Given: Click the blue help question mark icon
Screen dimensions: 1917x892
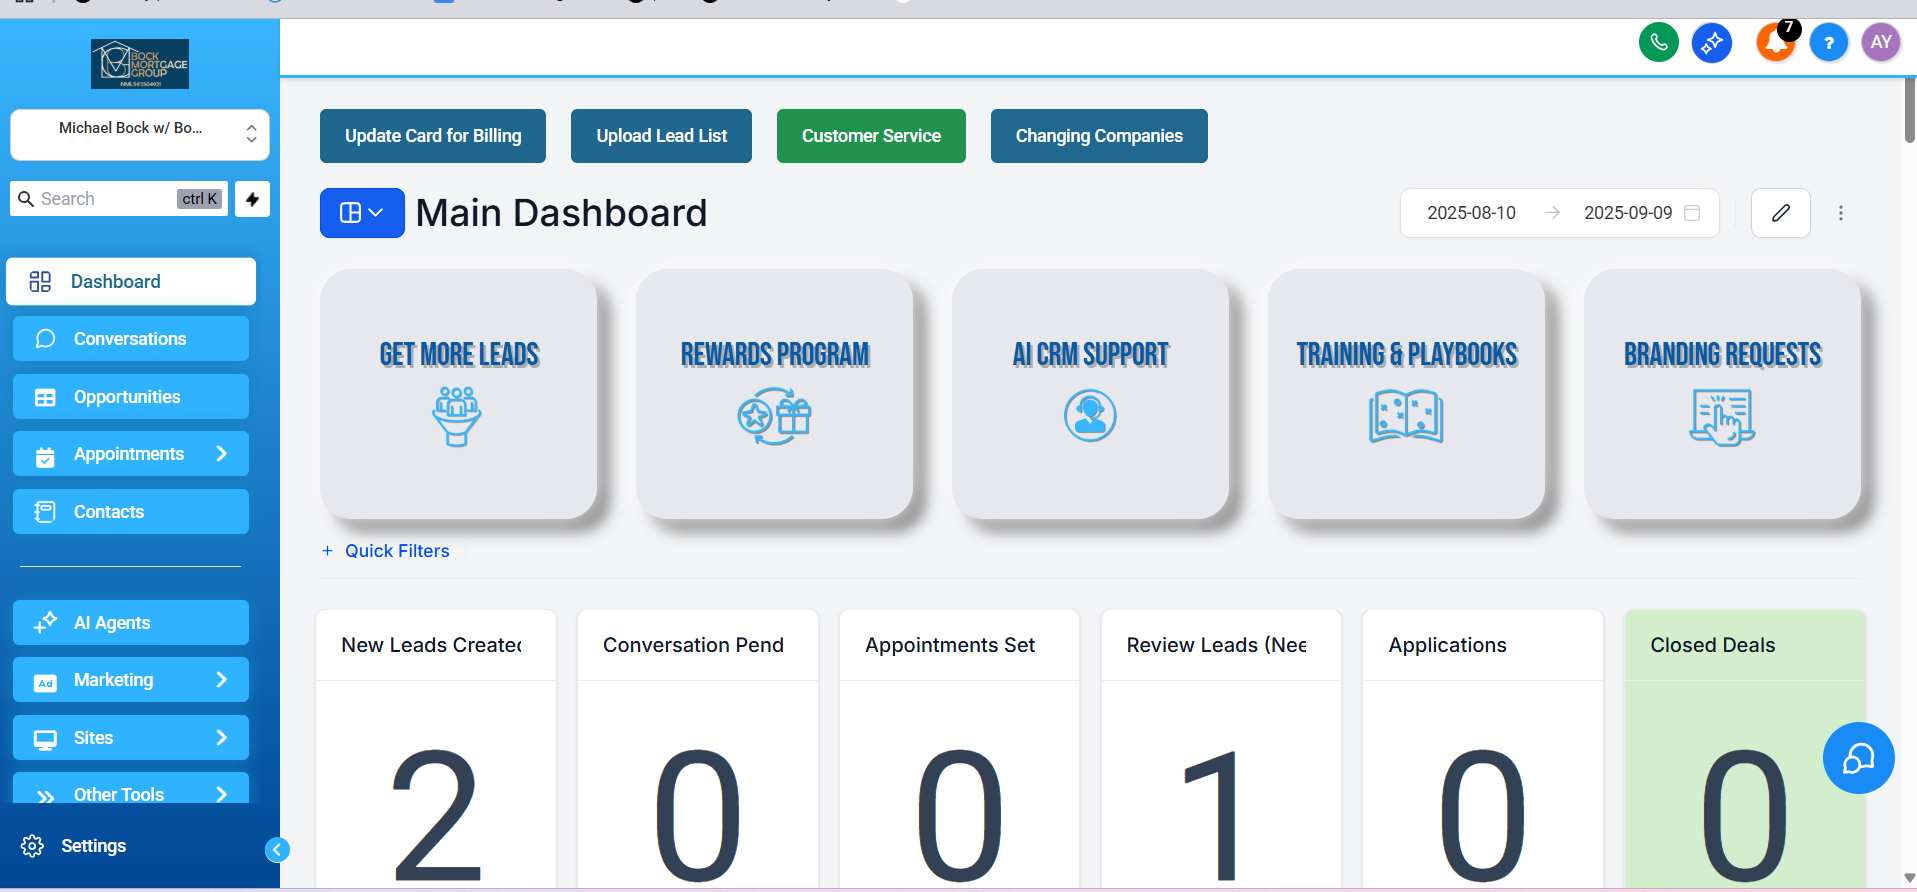Looking at the screenshot, I should click(1828, 42).
